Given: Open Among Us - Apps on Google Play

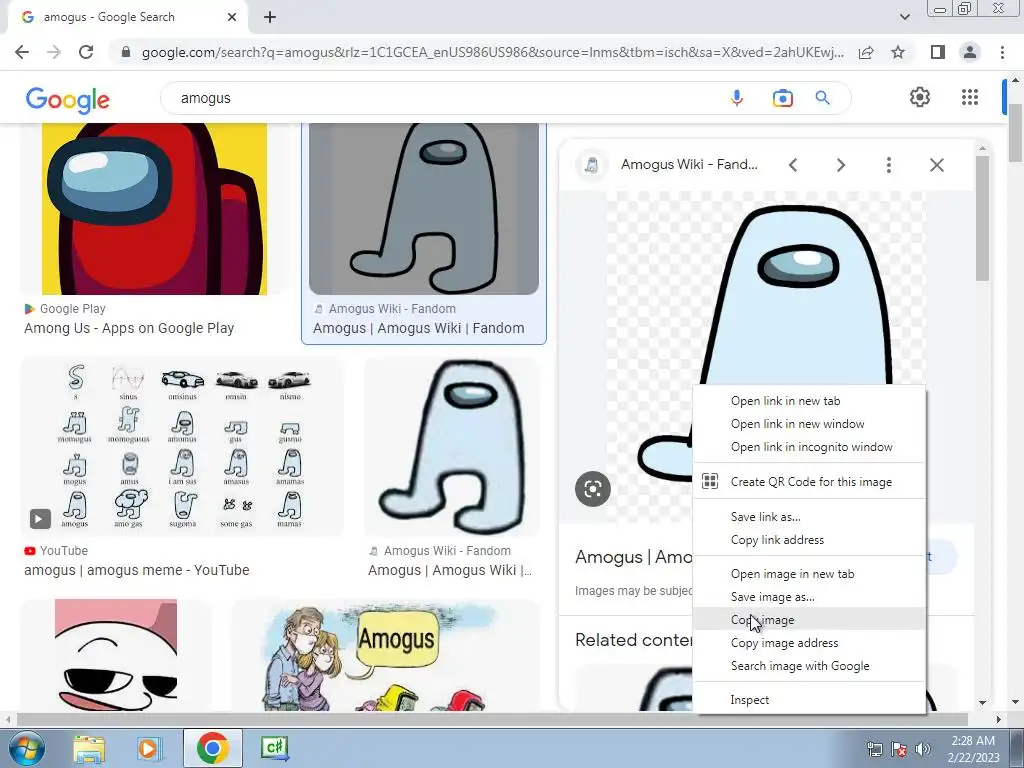Looking at the screenshot, I should [129, 328].
